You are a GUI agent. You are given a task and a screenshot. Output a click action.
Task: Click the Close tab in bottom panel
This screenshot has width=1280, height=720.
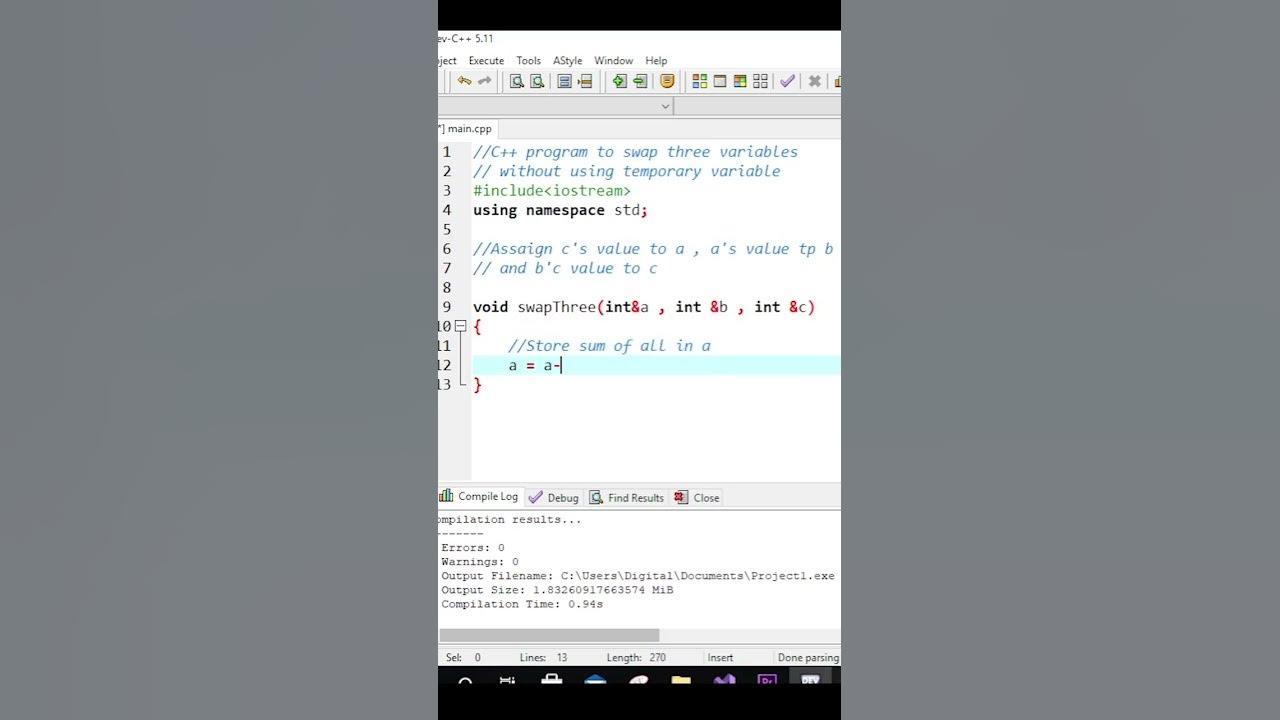click(x=697, y=497)
